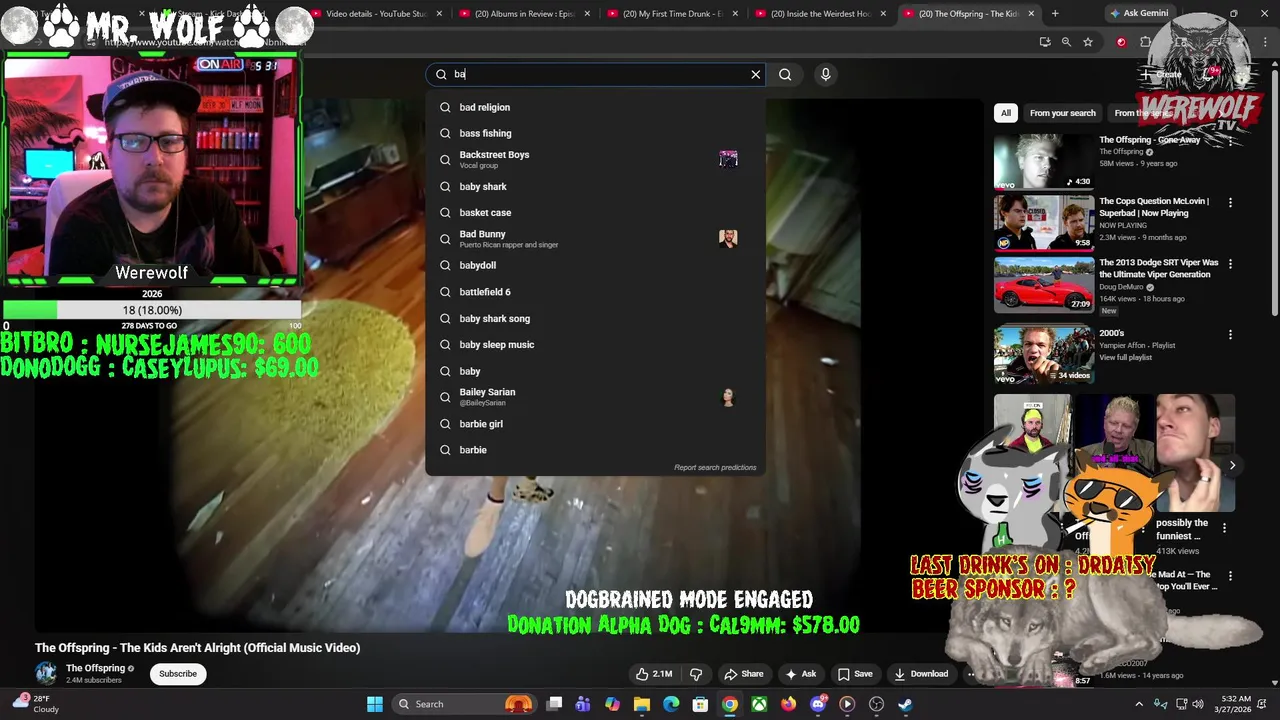This screenshot has width=1280, height=720.
Task: Select 'baby sleep music' suggestion
Action: [595, 344]
